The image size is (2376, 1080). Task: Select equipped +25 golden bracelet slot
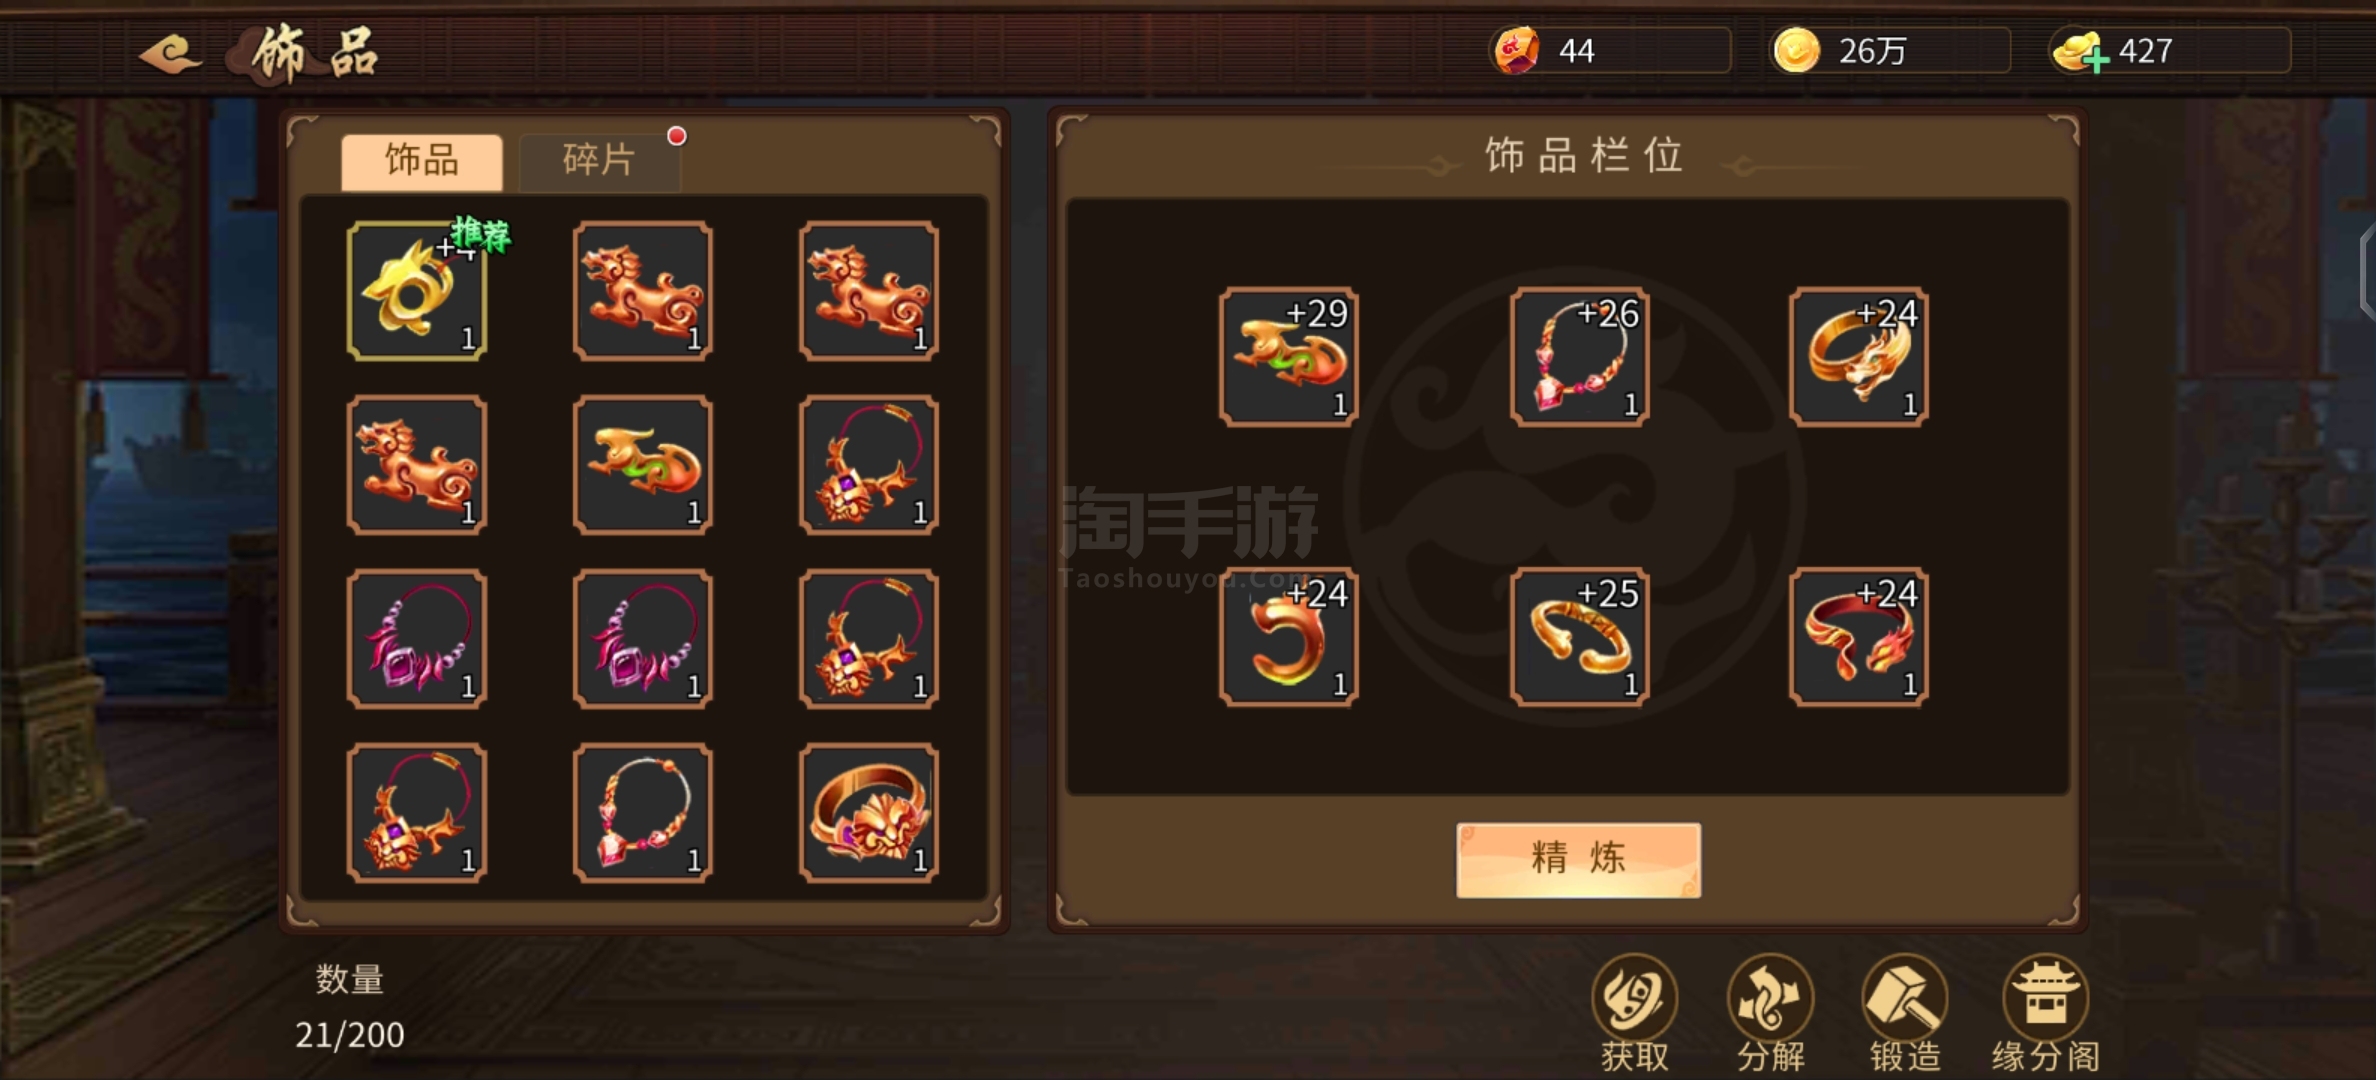(x=1580, y=637)
